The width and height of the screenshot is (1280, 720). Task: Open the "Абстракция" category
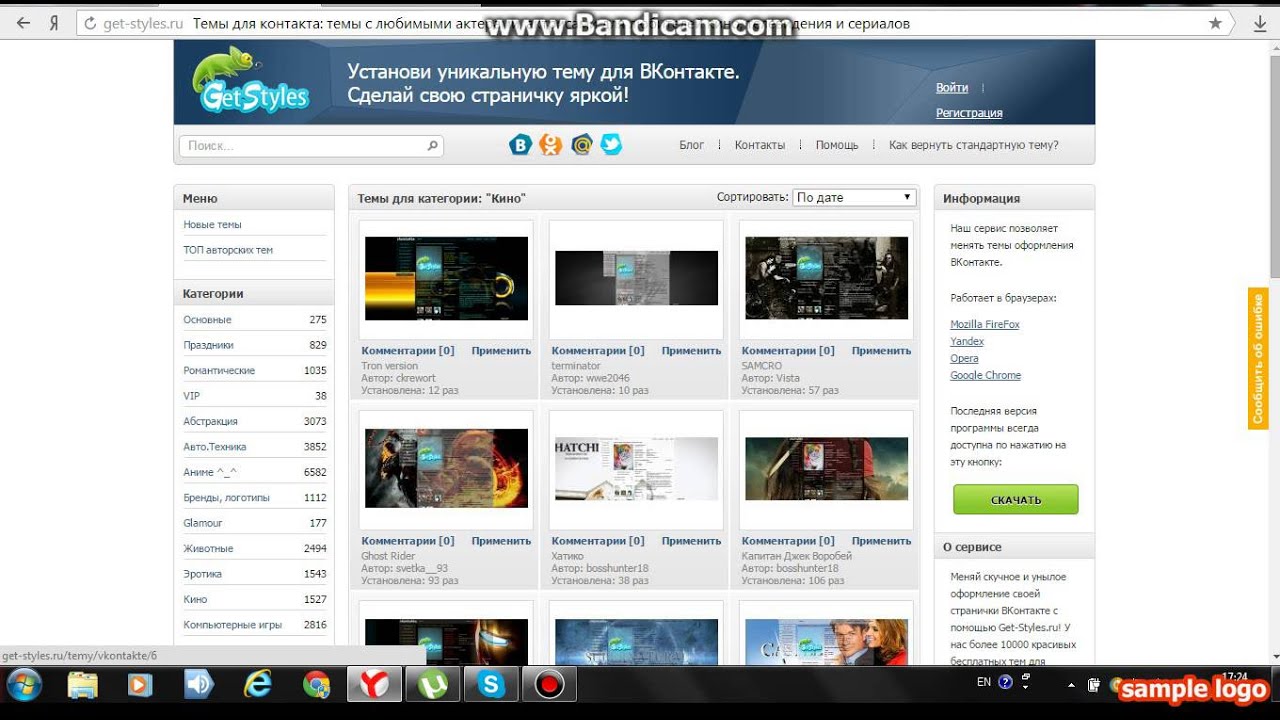coord(210,422)
